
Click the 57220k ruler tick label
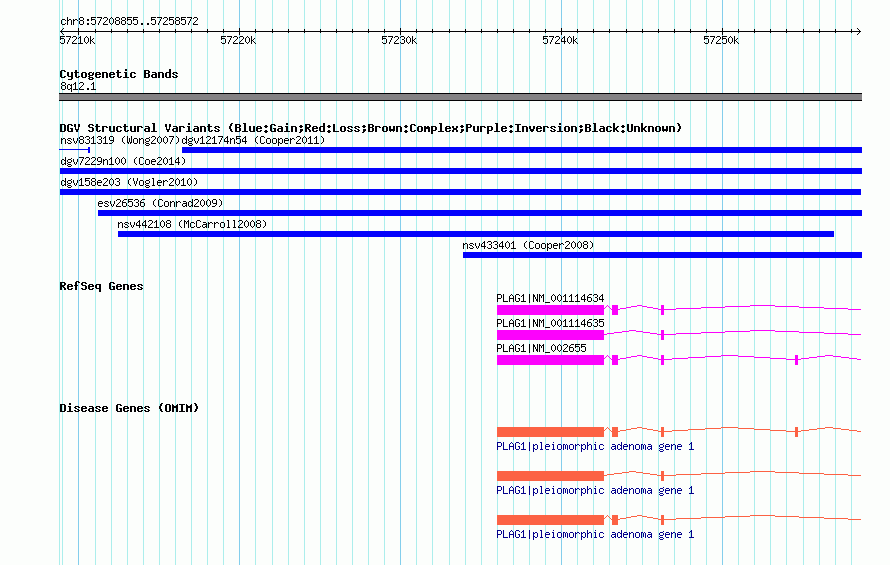click(238, 40)
